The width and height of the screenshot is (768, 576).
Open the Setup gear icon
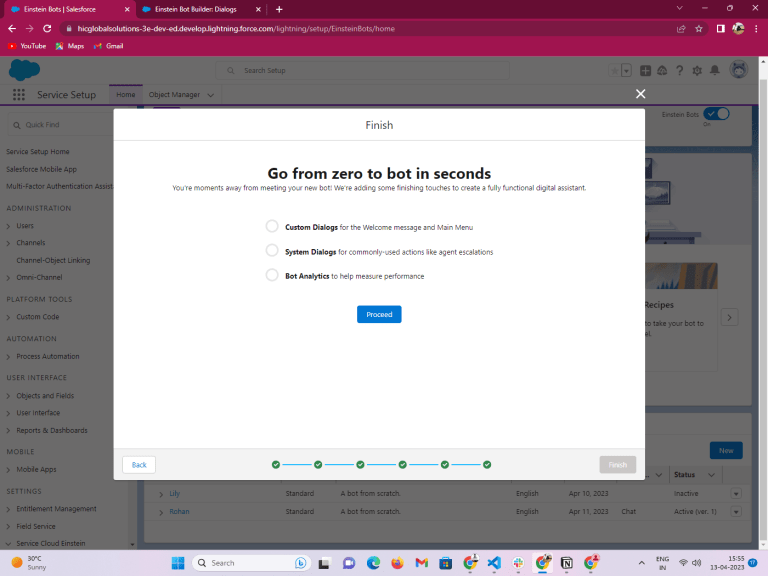pos(697,71)
